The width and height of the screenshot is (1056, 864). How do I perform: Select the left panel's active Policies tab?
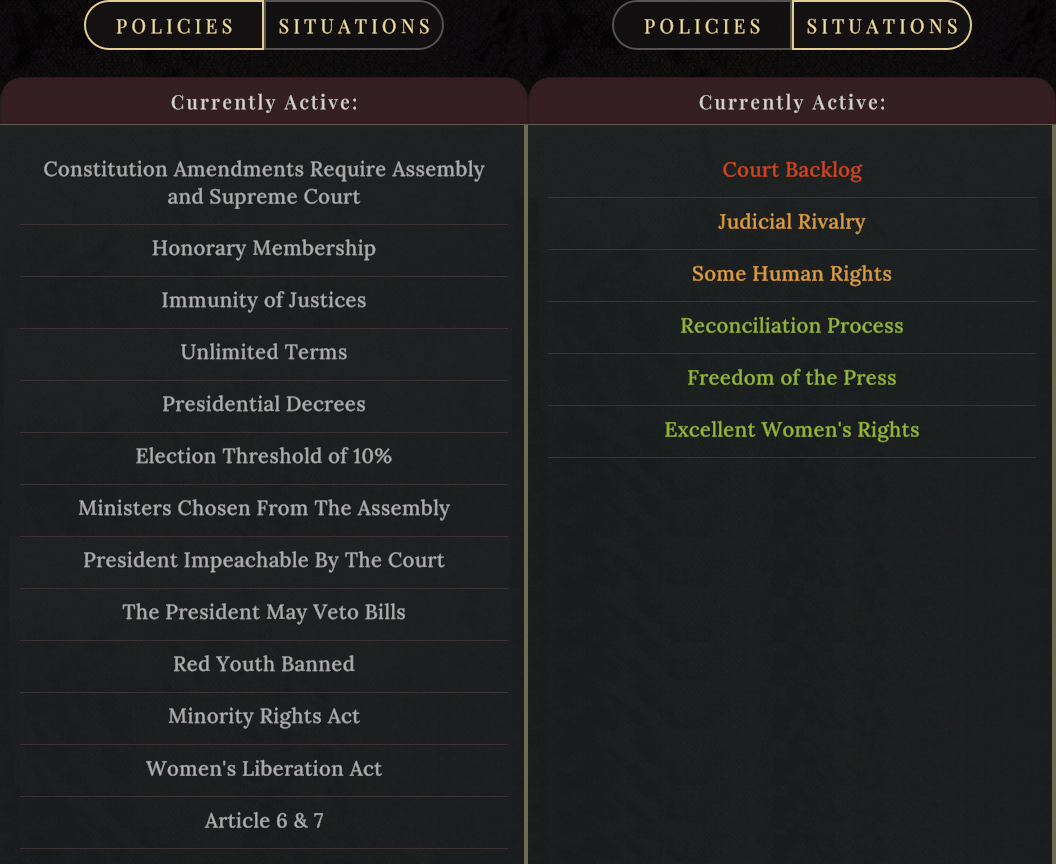174,26
